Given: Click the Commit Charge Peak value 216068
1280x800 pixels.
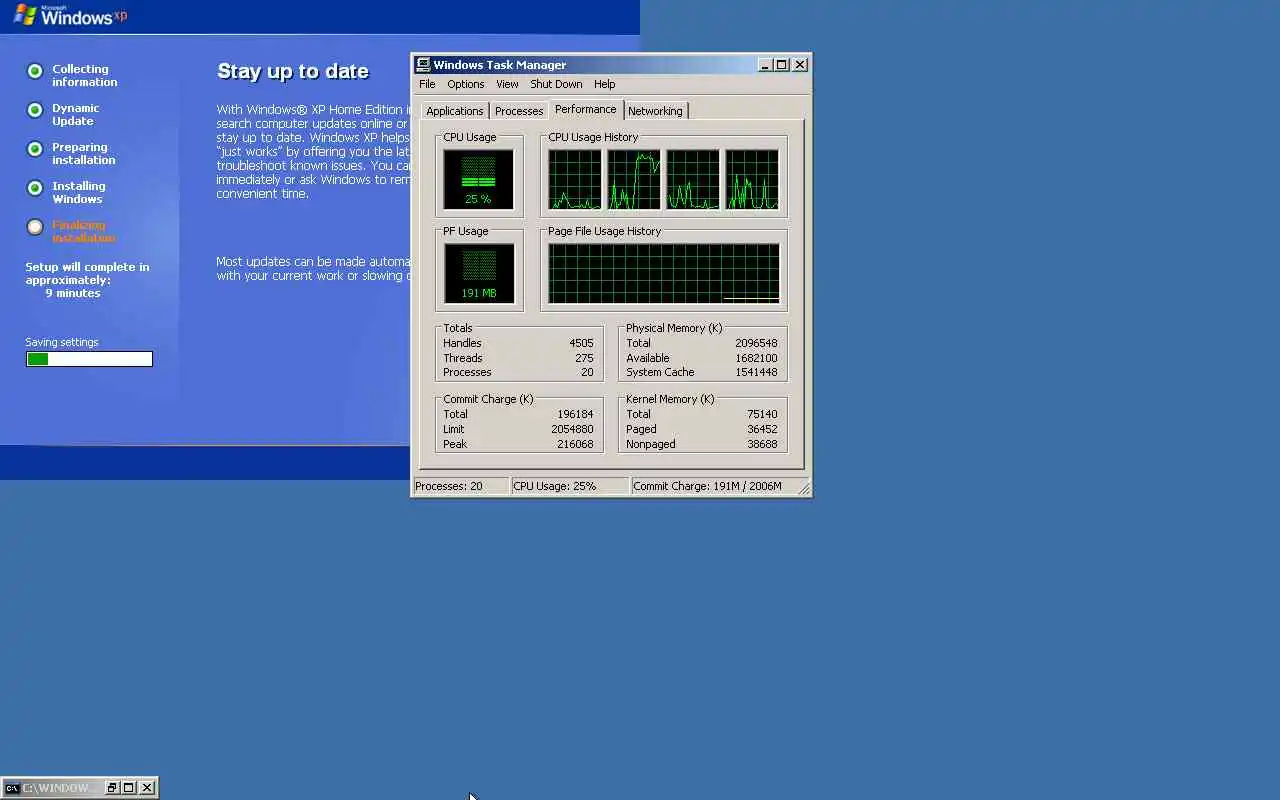Looking at the screenshot, I should [x=575, y=444].
